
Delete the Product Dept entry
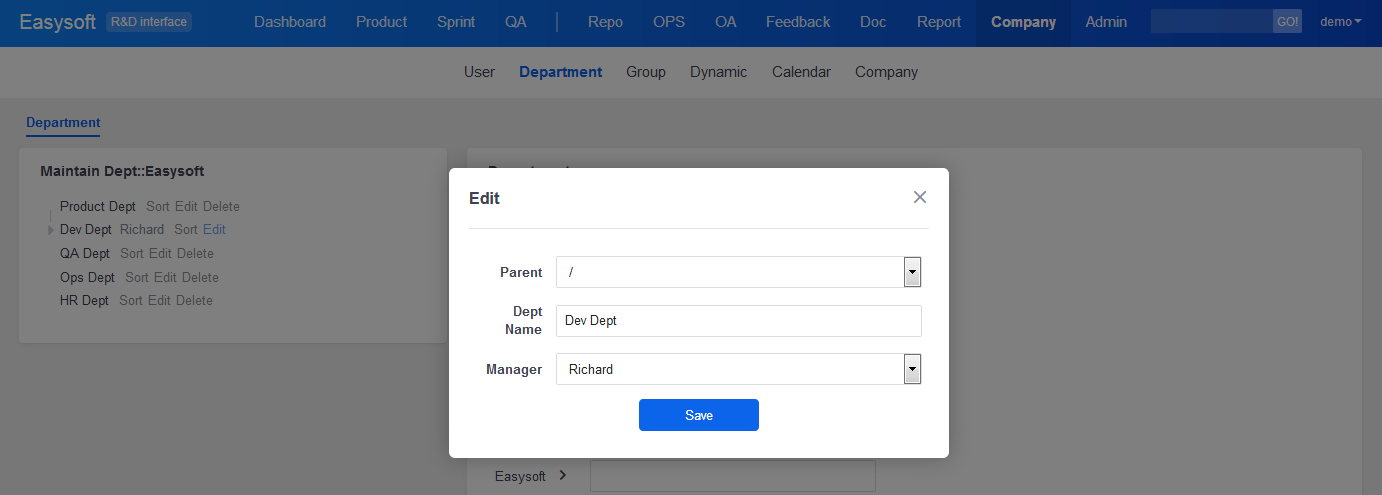click(221, 207)
